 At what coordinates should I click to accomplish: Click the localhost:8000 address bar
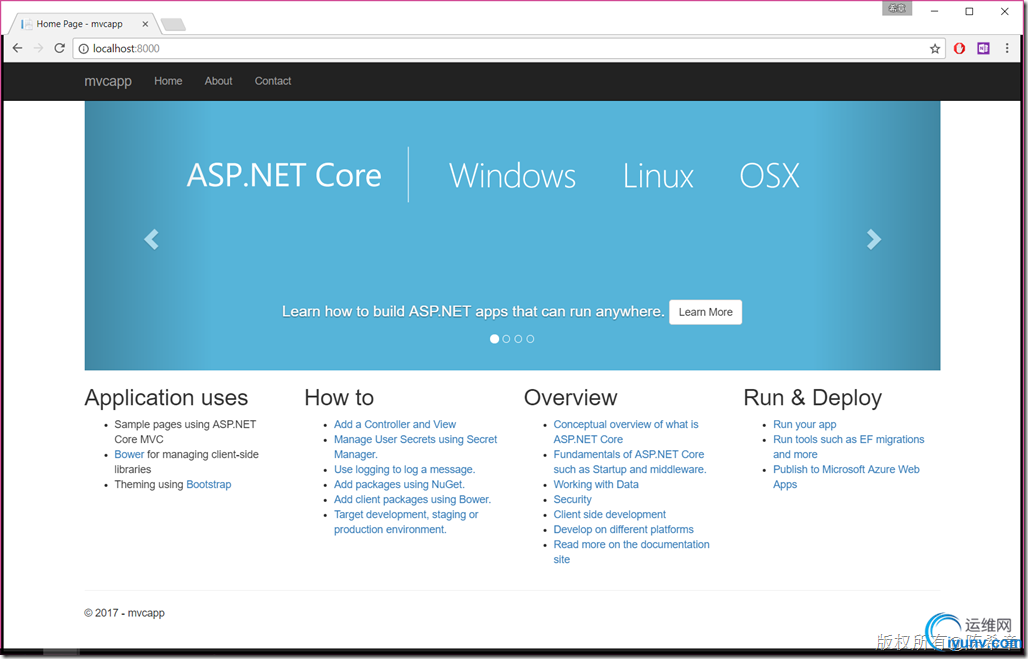pyautogui.click(x=509, y=49)
